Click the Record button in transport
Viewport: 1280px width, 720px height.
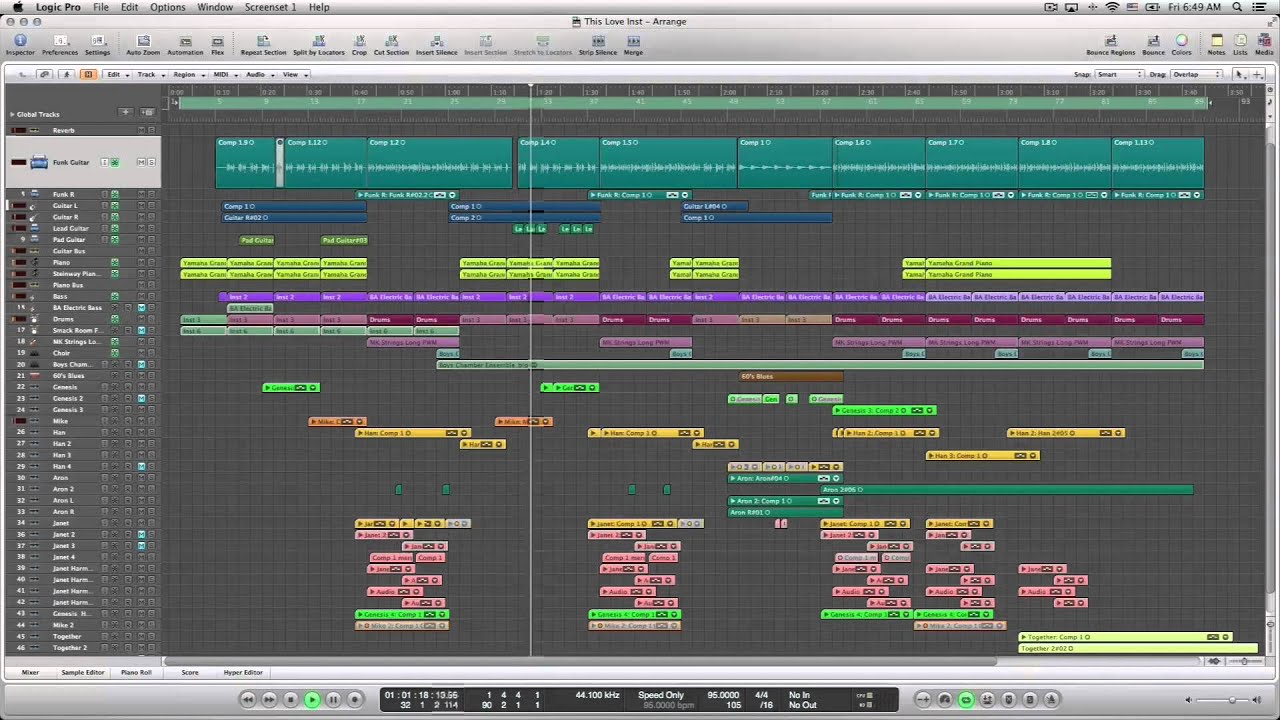(x=354, y=699)
